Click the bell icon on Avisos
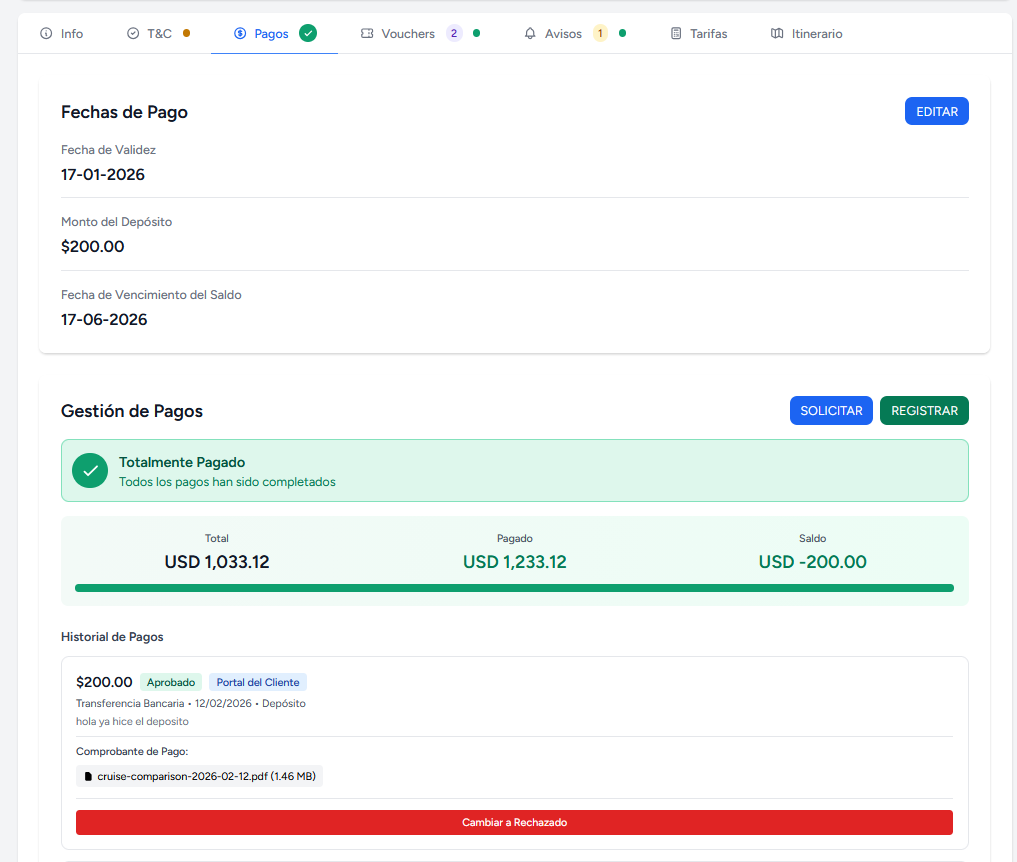Image resolution: width=1017 pixels, height=862 pixels. [x=530, y=33]
